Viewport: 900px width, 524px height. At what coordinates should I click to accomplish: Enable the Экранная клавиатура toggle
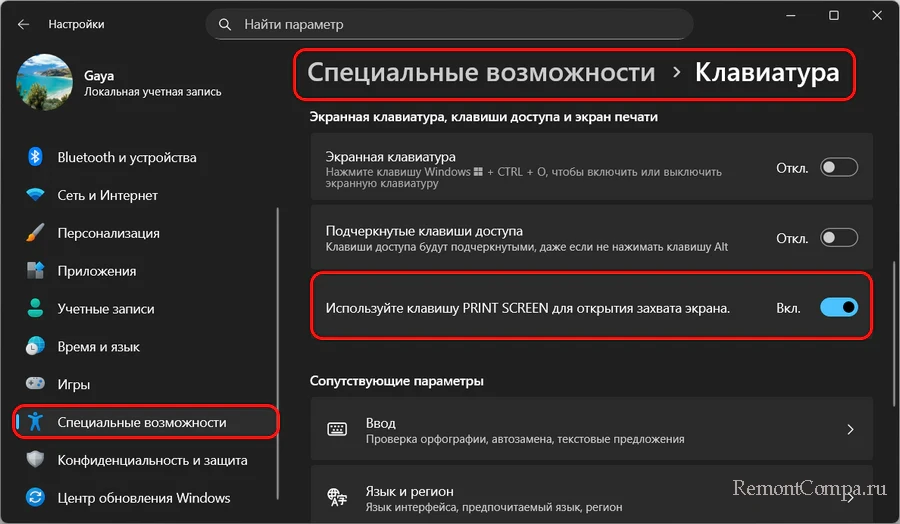838,168
